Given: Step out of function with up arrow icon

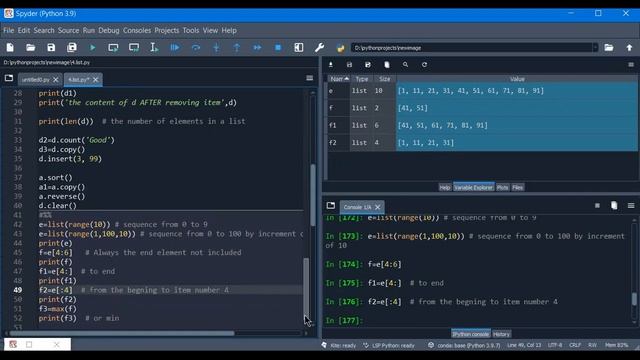Looking at the screenshot, I should coord(237,48).
